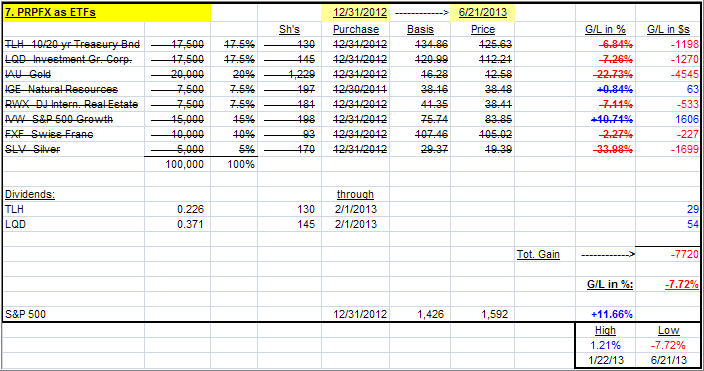This screenshot has width=704, height=371.
Task: Select the S&P 500 row label
Action: [x=25, y=314]
